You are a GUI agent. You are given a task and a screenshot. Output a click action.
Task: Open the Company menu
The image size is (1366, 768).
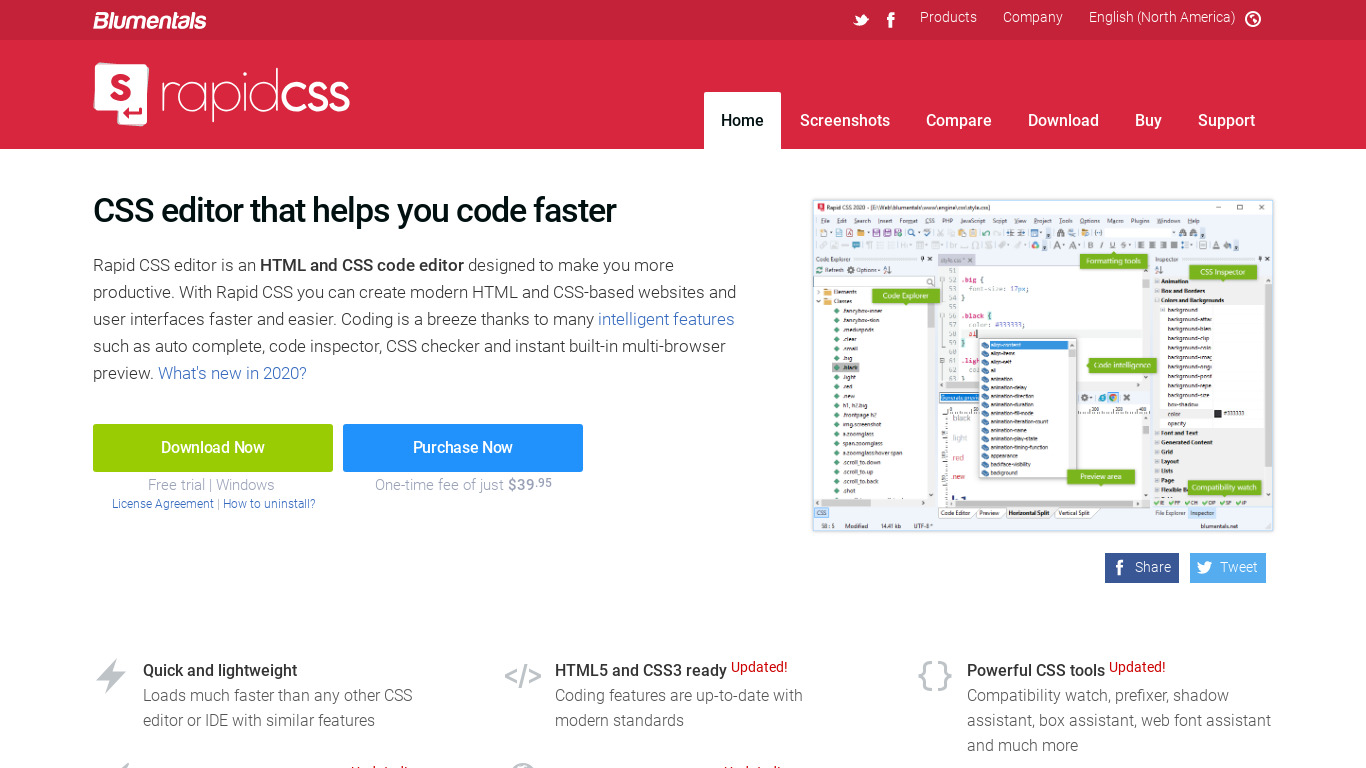1033,17
